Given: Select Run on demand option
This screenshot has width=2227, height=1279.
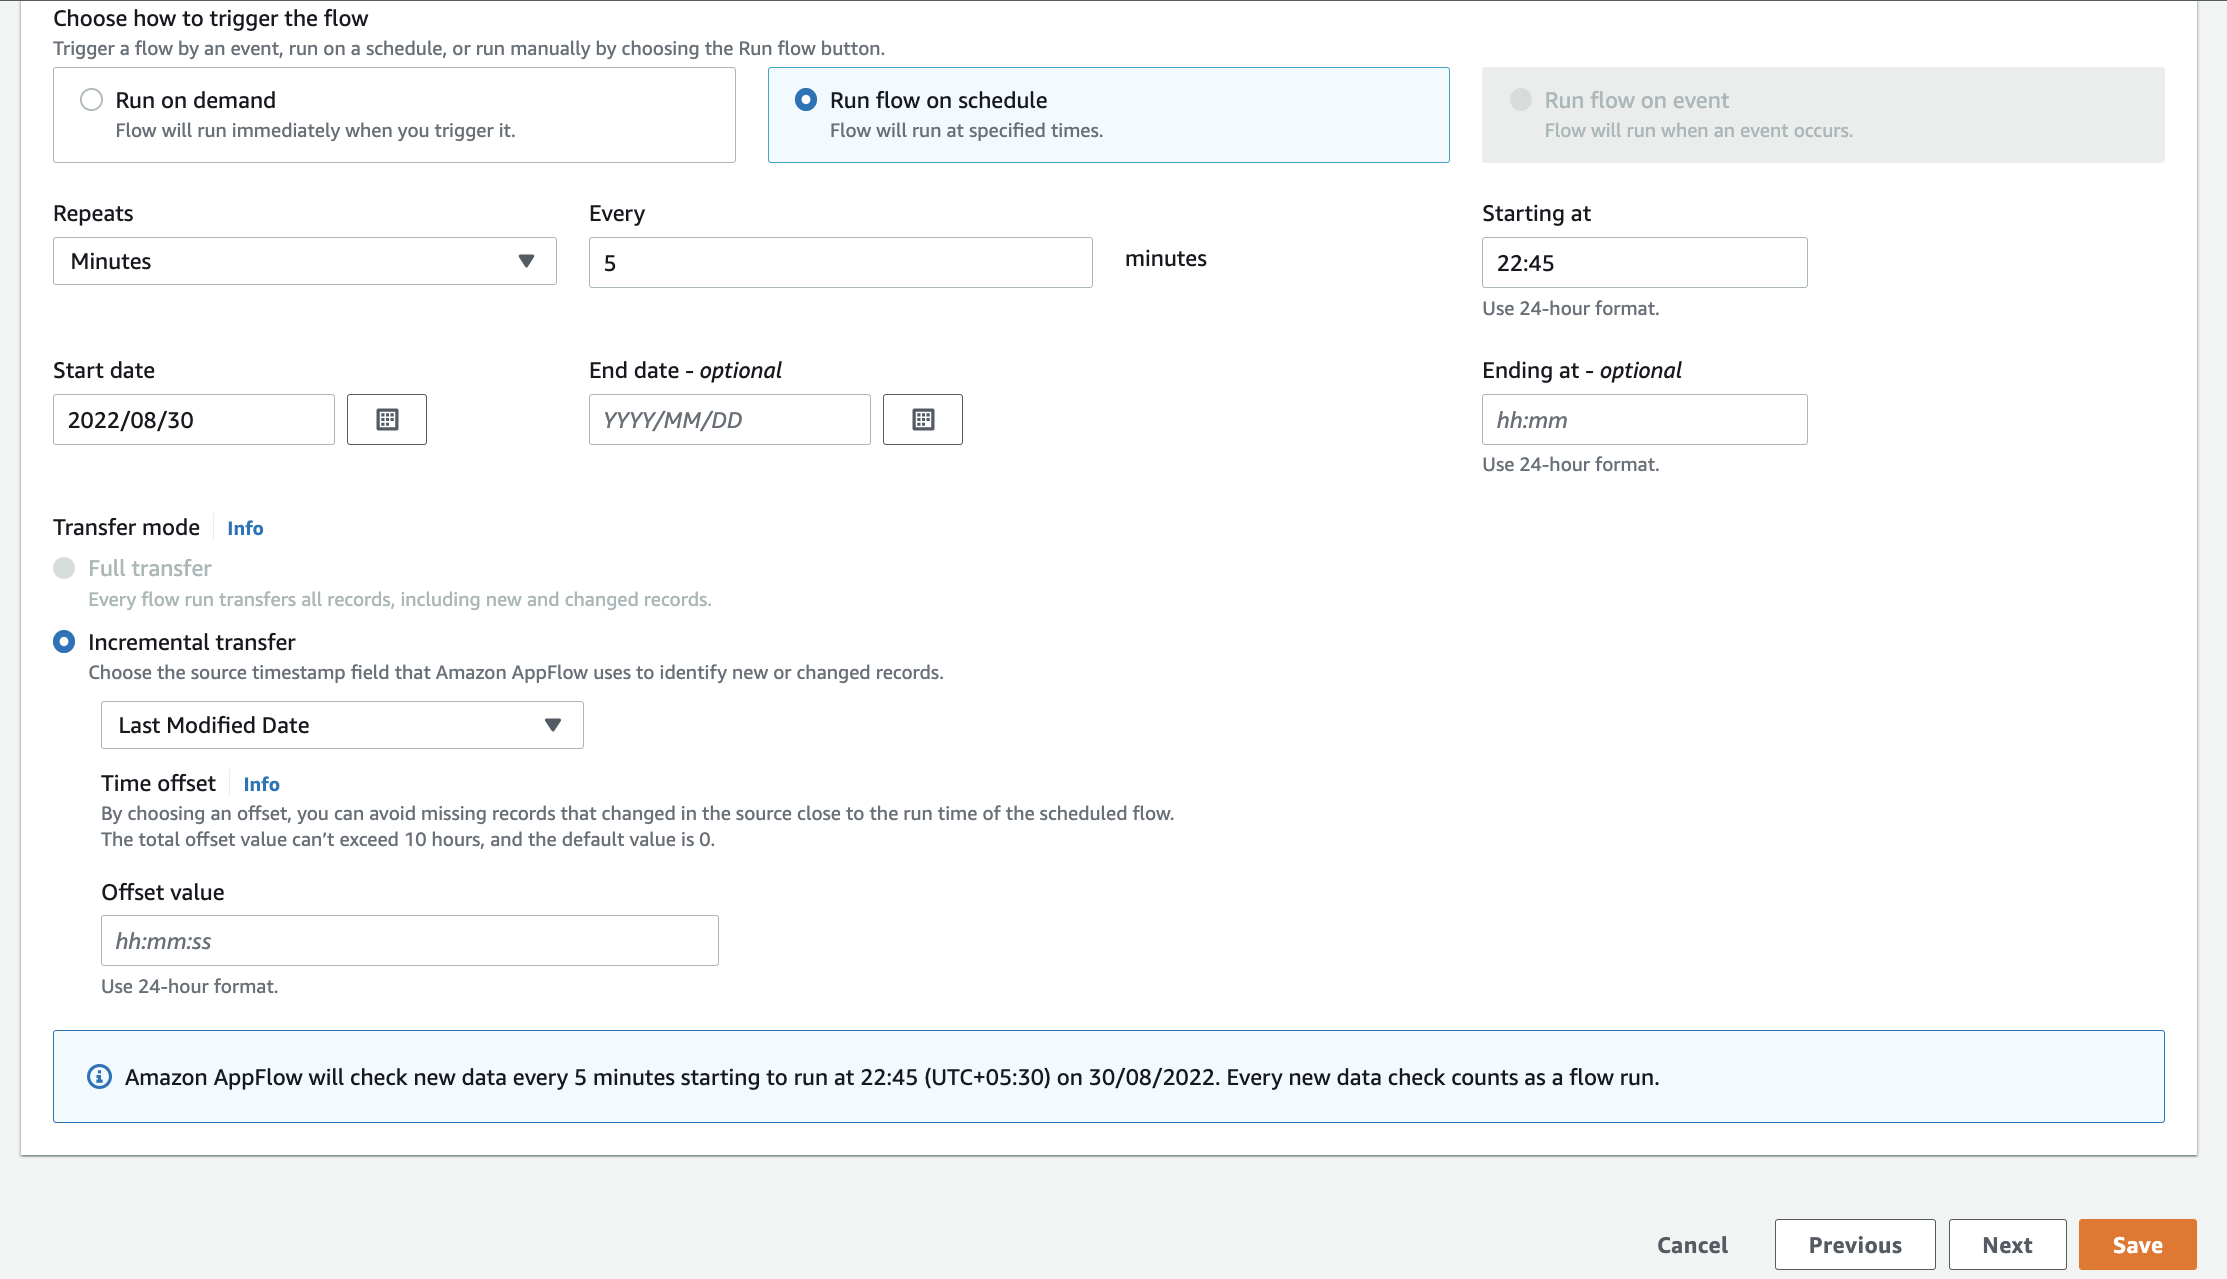Looking at the screenshot, I should tap(92, 100).
